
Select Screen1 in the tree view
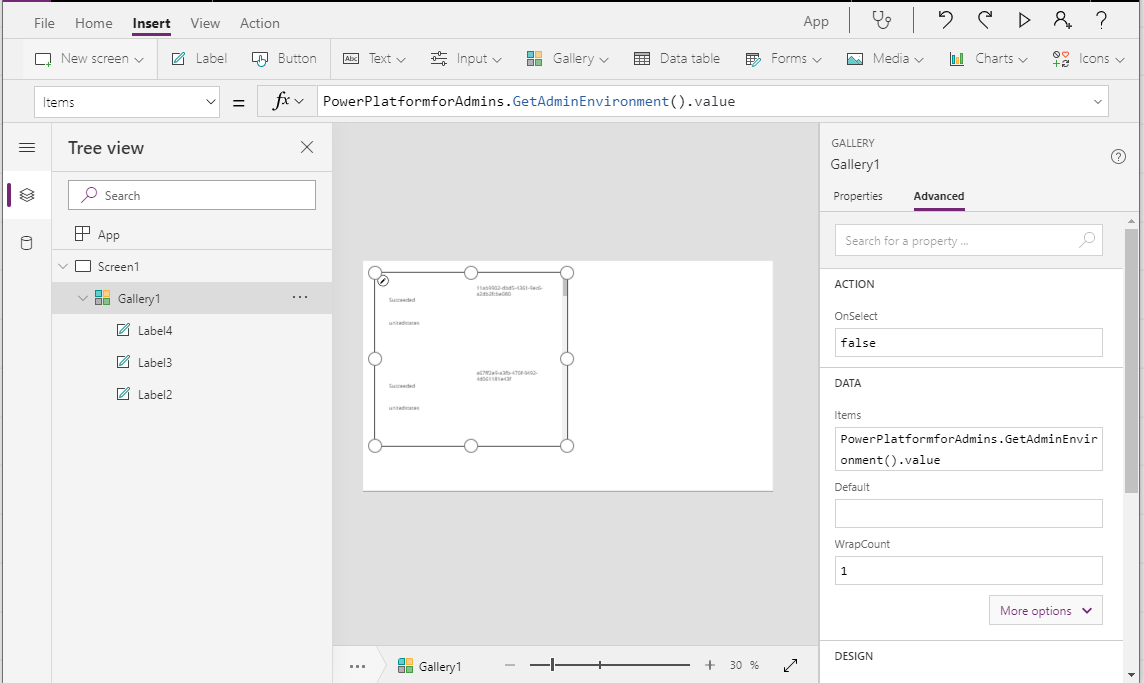193,266
